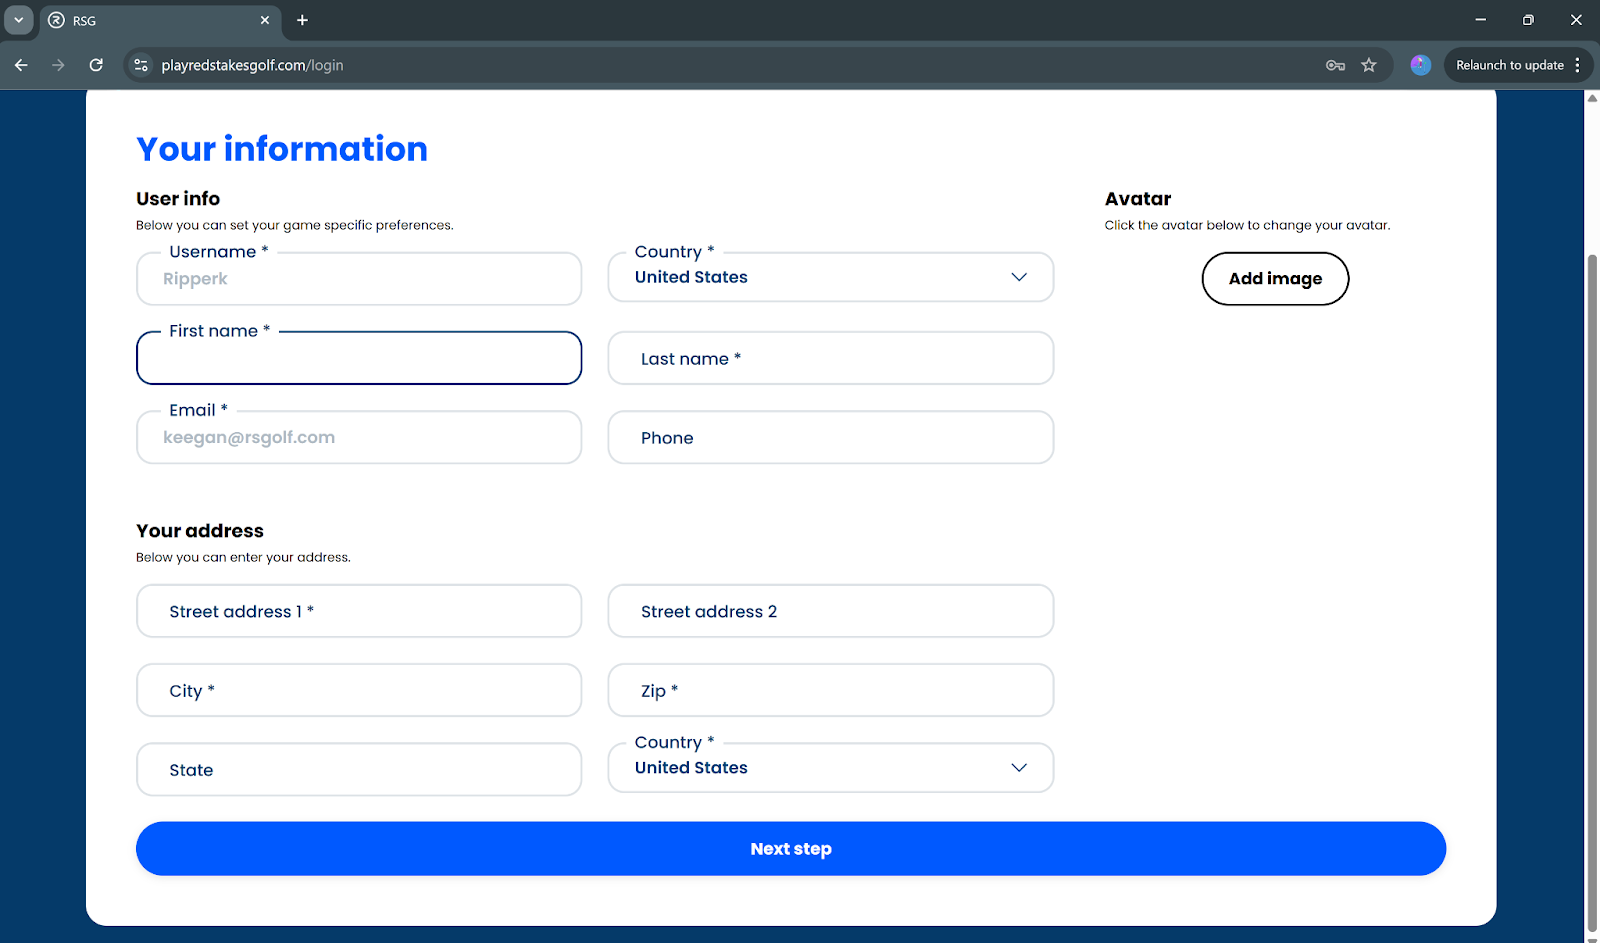Click the Your information heading
Viewport: 1600px width, 943px height.
point(282,149)
